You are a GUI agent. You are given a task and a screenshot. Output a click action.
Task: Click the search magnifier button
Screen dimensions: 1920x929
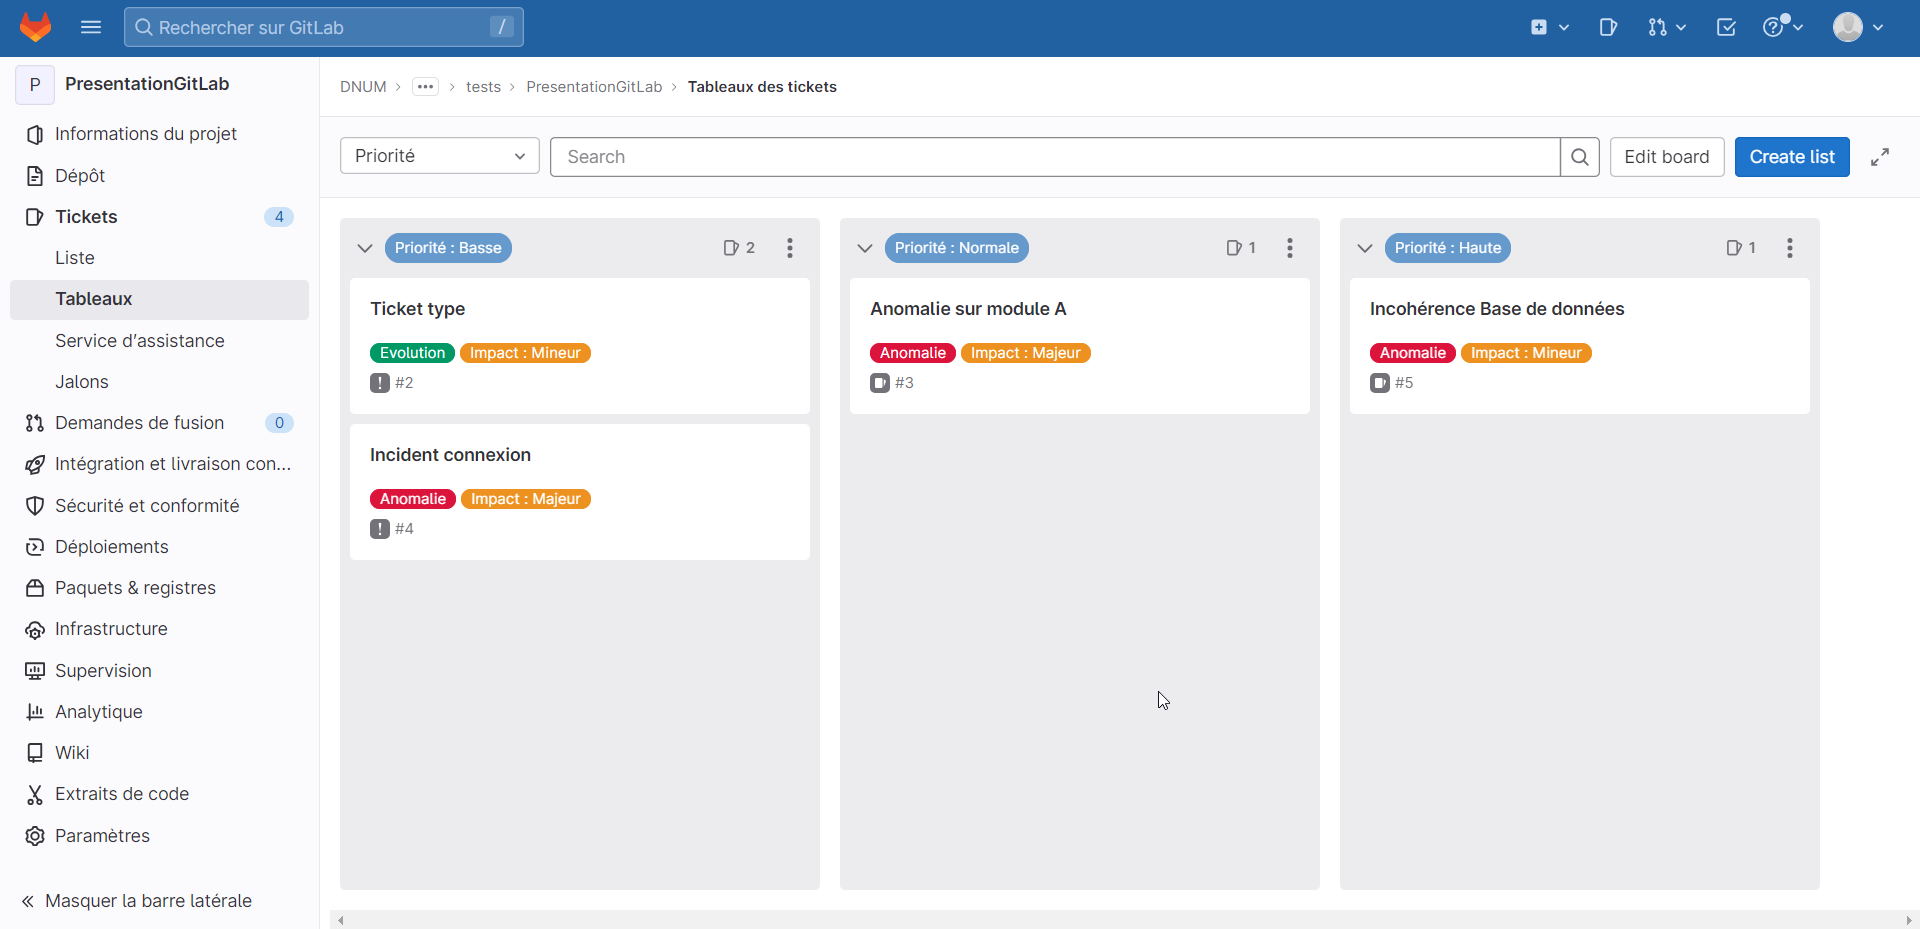(1580, 157)
